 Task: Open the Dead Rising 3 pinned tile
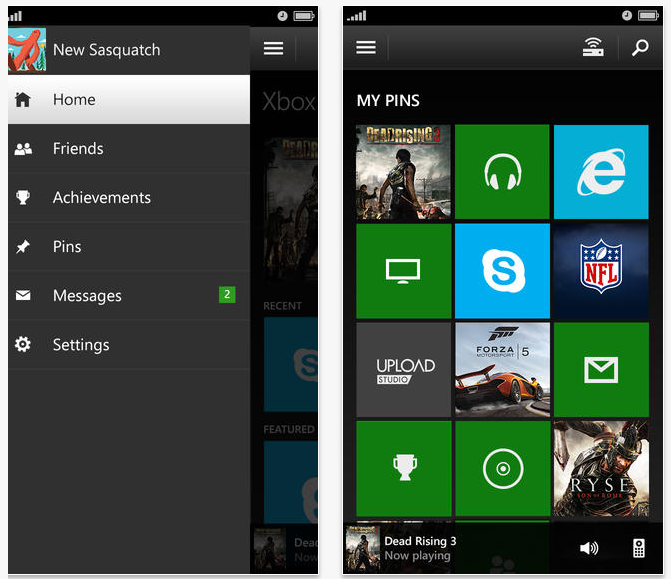(x=404, y=172)
